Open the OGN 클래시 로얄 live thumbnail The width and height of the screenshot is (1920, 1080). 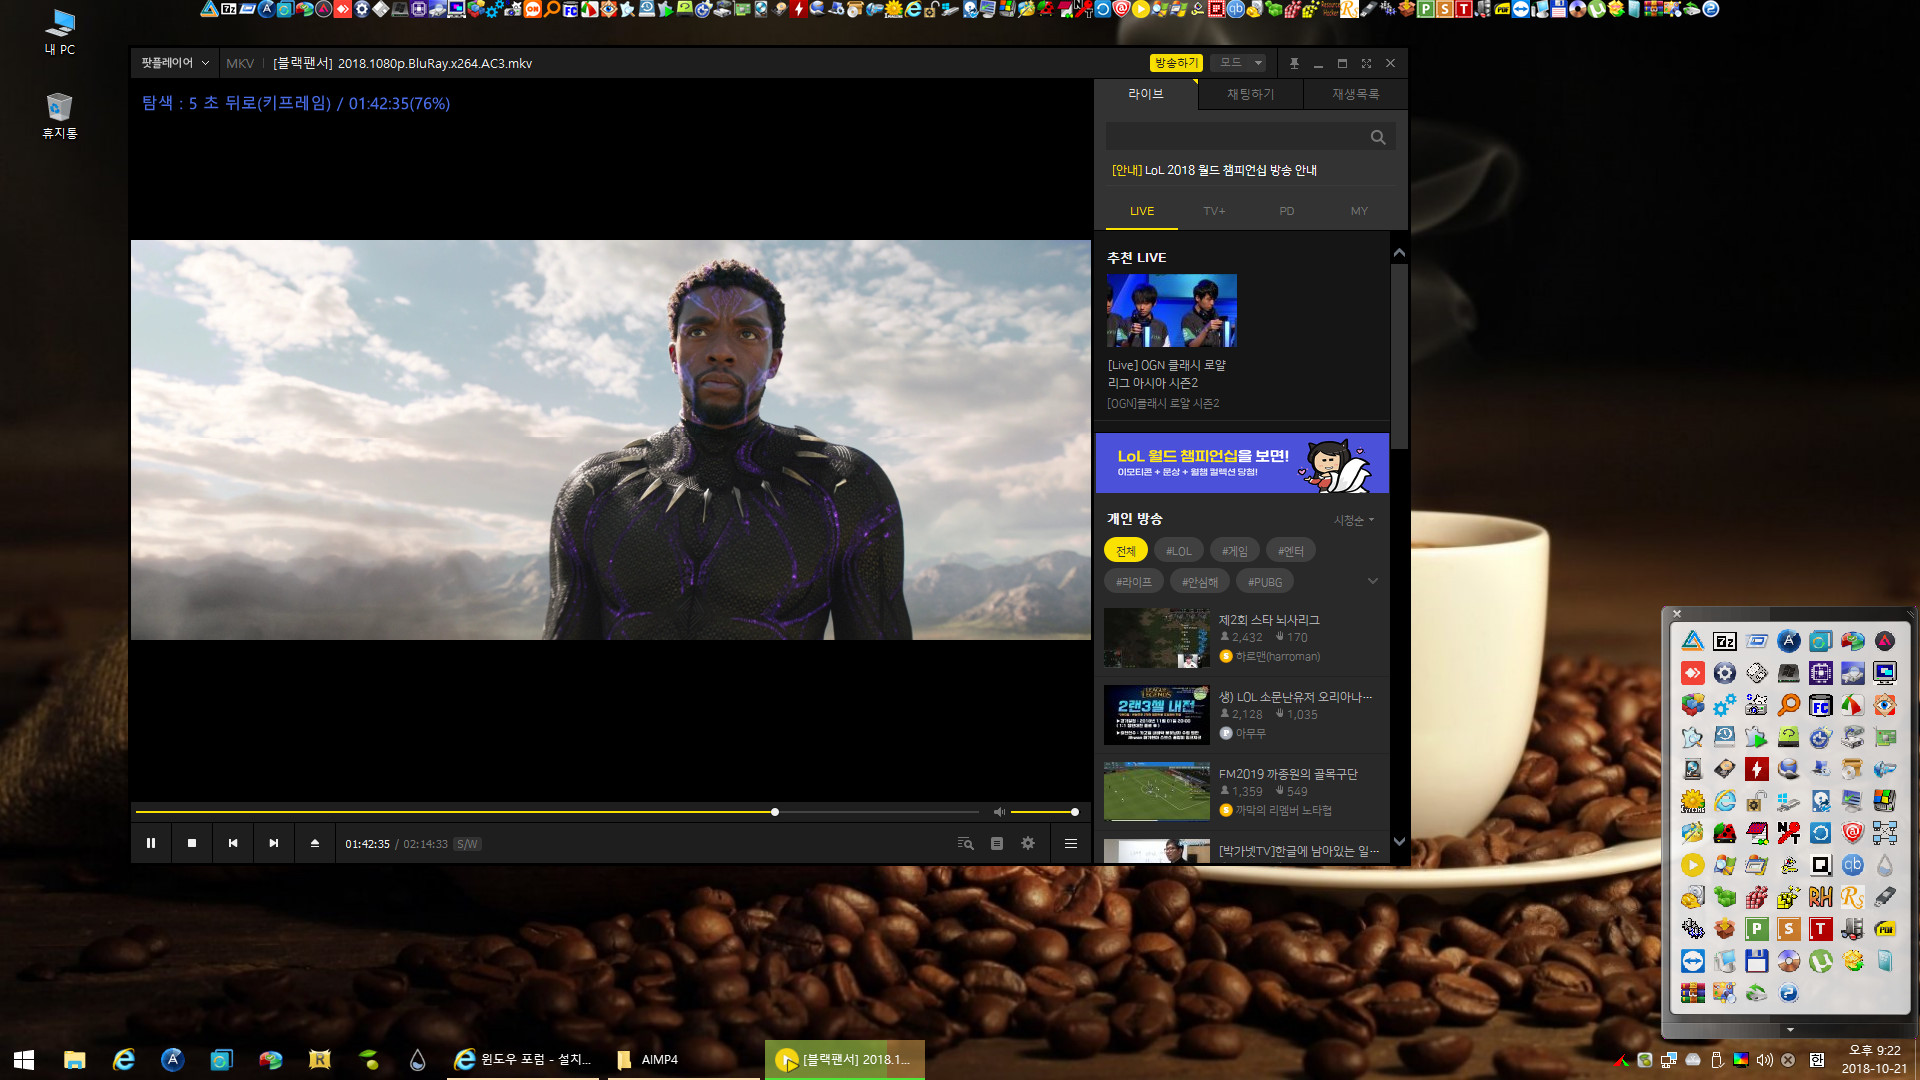(1172, 310)
